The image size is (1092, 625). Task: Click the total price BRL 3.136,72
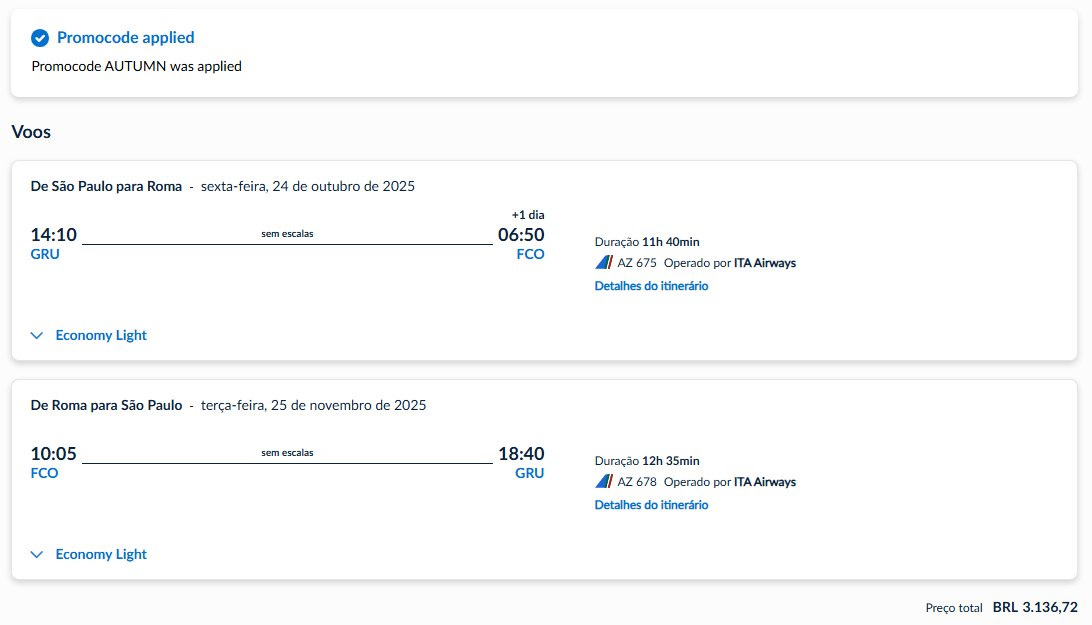1035,607
